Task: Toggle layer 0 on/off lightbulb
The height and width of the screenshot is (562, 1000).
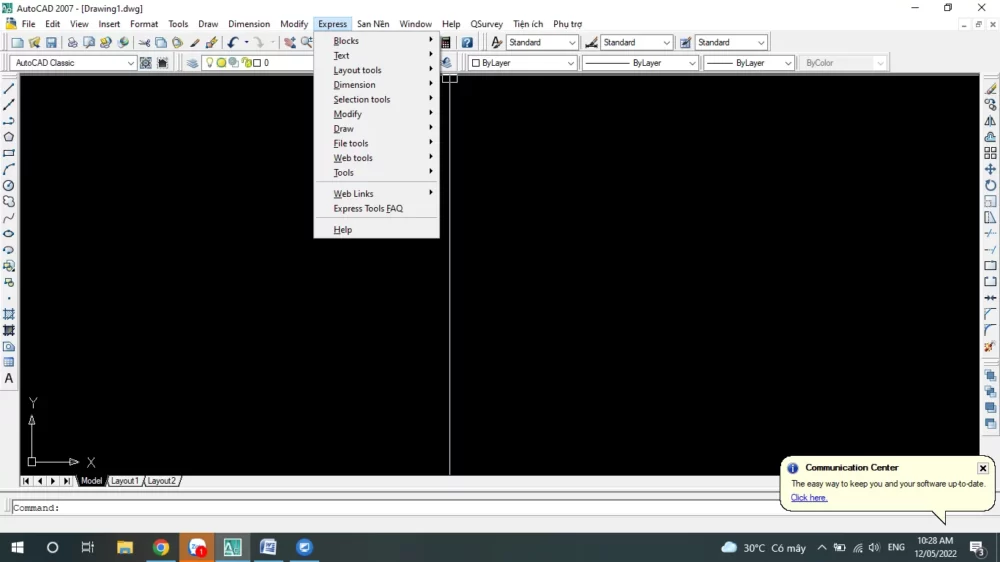Action: point(210,63)
